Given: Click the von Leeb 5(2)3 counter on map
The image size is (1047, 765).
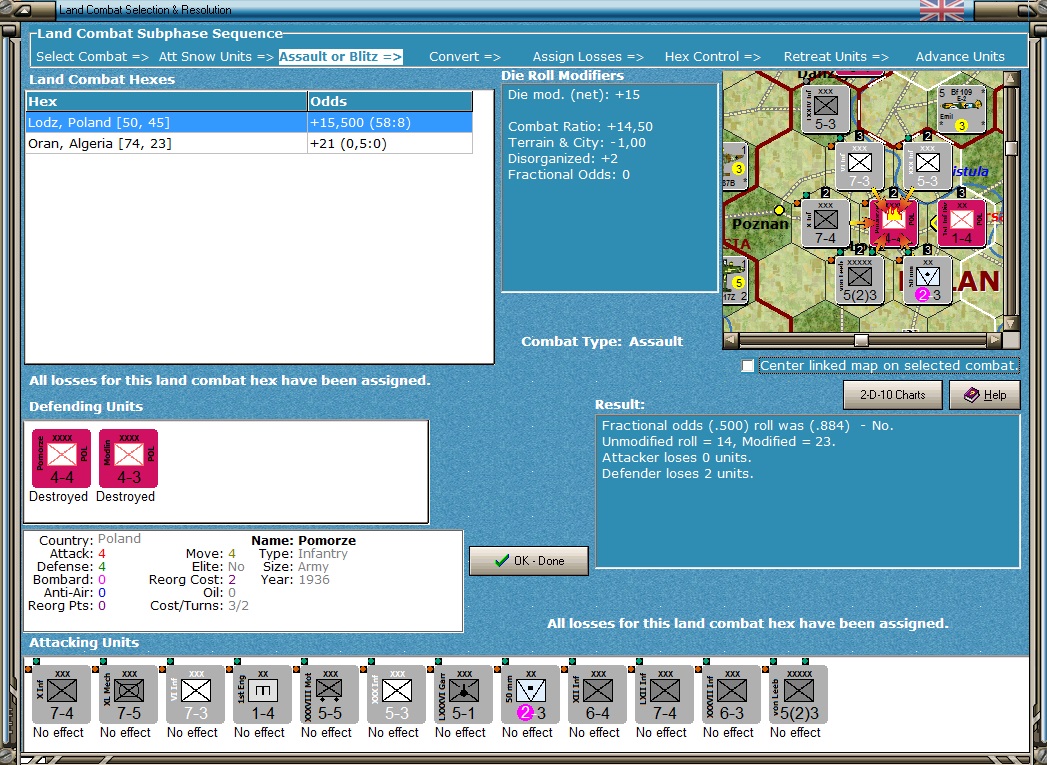Looking at the screenshot, I should 859,281.
